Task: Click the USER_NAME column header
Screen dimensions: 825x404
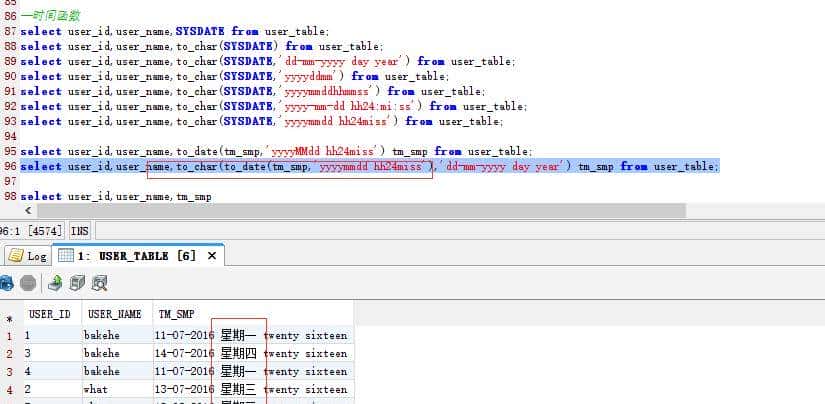Action: (x=115, y=315)
